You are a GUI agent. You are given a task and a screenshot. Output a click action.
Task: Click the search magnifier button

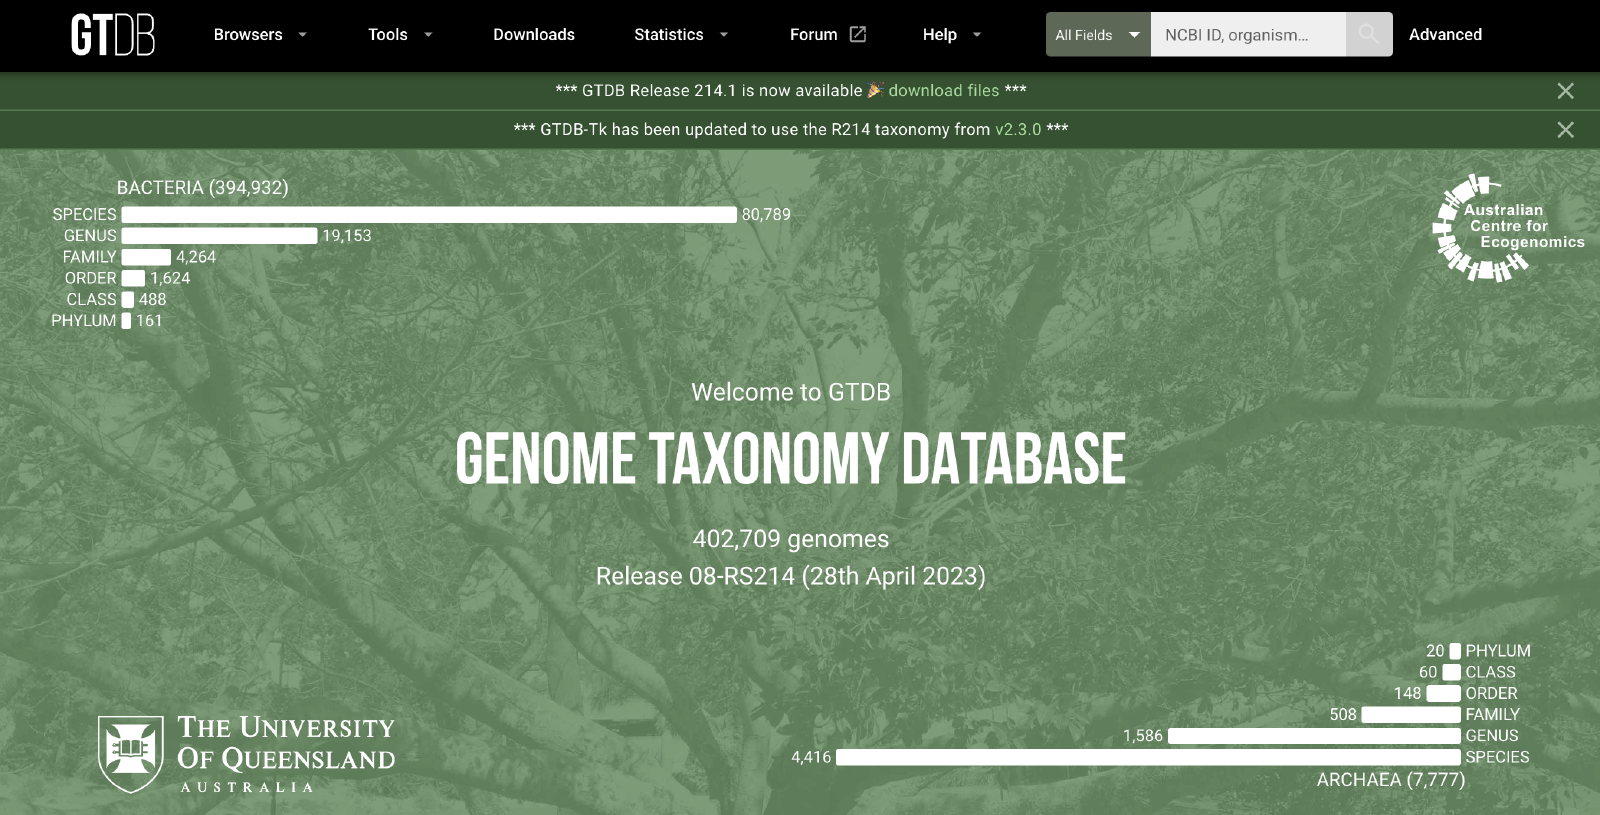[x=1368, y=35]
